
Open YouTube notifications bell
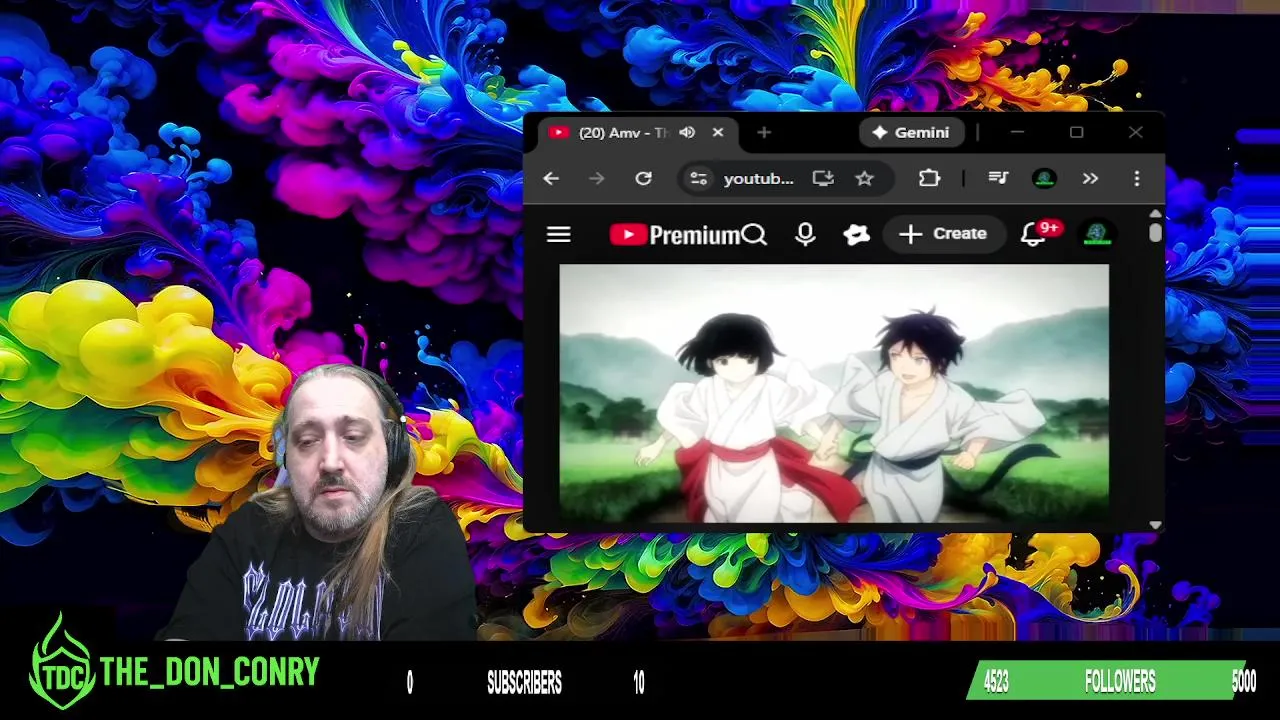pyautogui.click(x=1033, y=234)
